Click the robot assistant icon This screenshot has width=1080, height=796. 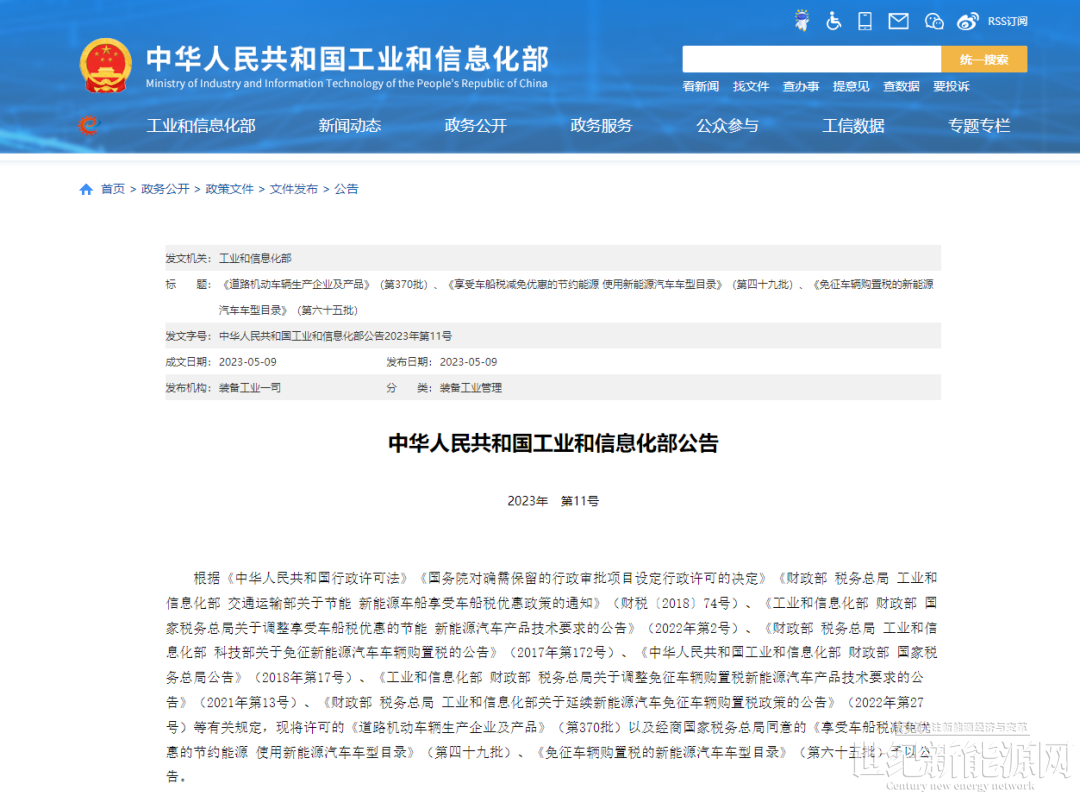pos(801,20)
